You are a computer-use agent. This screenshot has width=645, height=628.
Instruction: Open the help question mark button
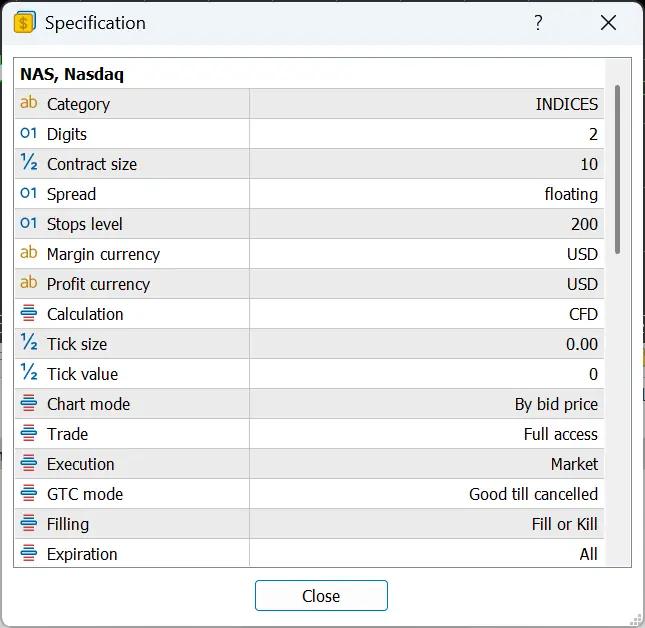click(x=538, y=23)
